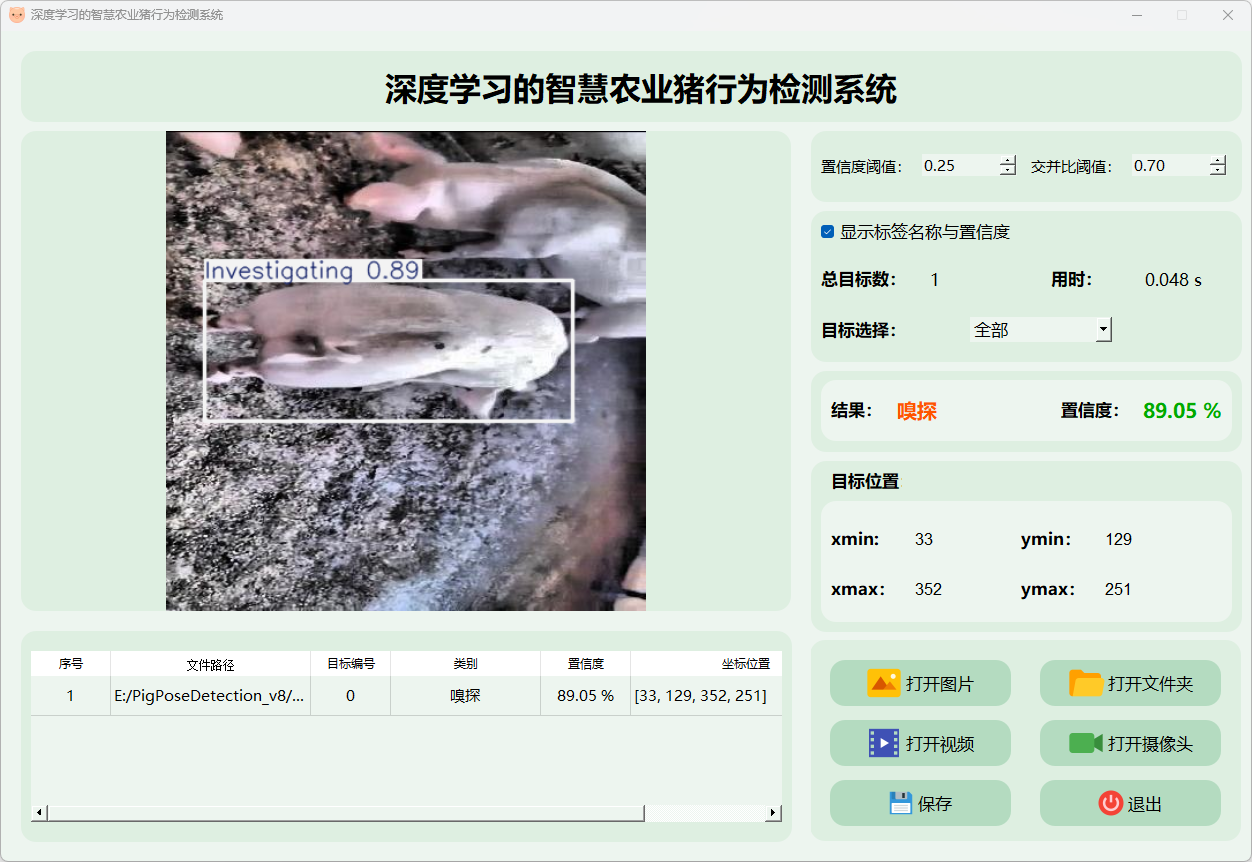Click the red power icon to exit
Screen dimensions: 1252x862
pyautogui.click(x=1110, y=804)
